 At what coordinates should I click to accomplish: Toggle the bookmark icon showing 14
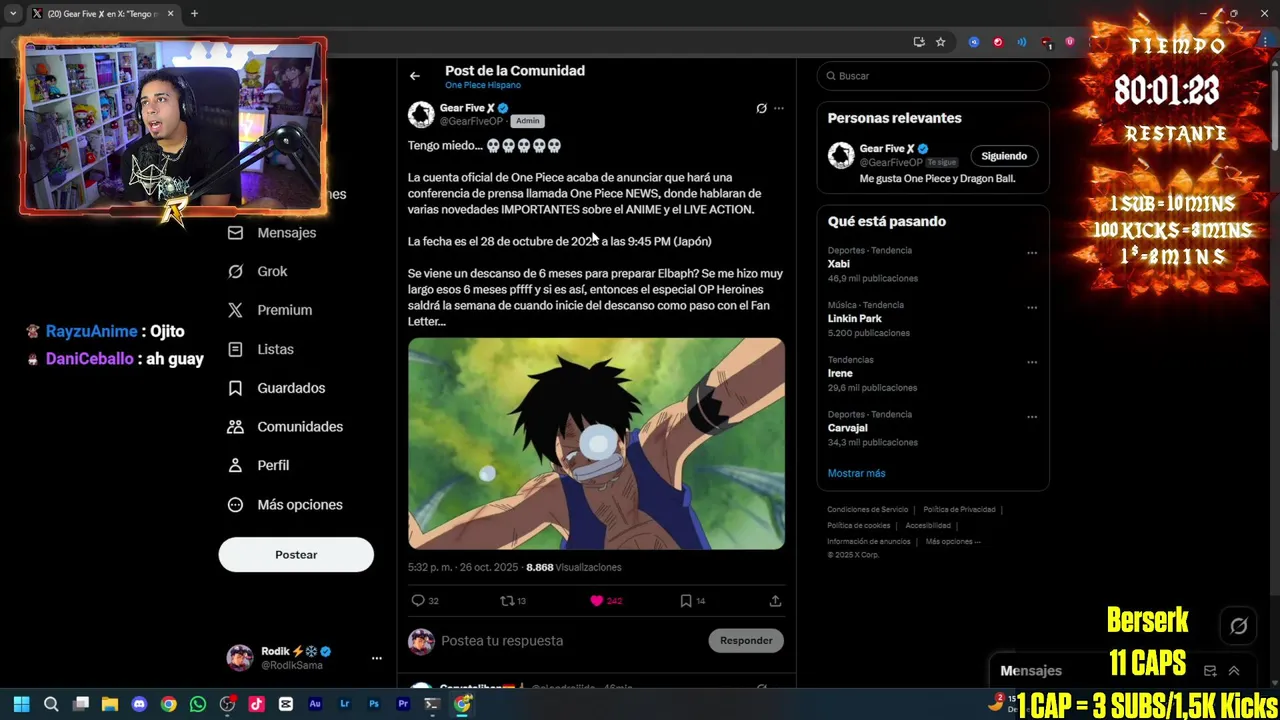point(686,600)
